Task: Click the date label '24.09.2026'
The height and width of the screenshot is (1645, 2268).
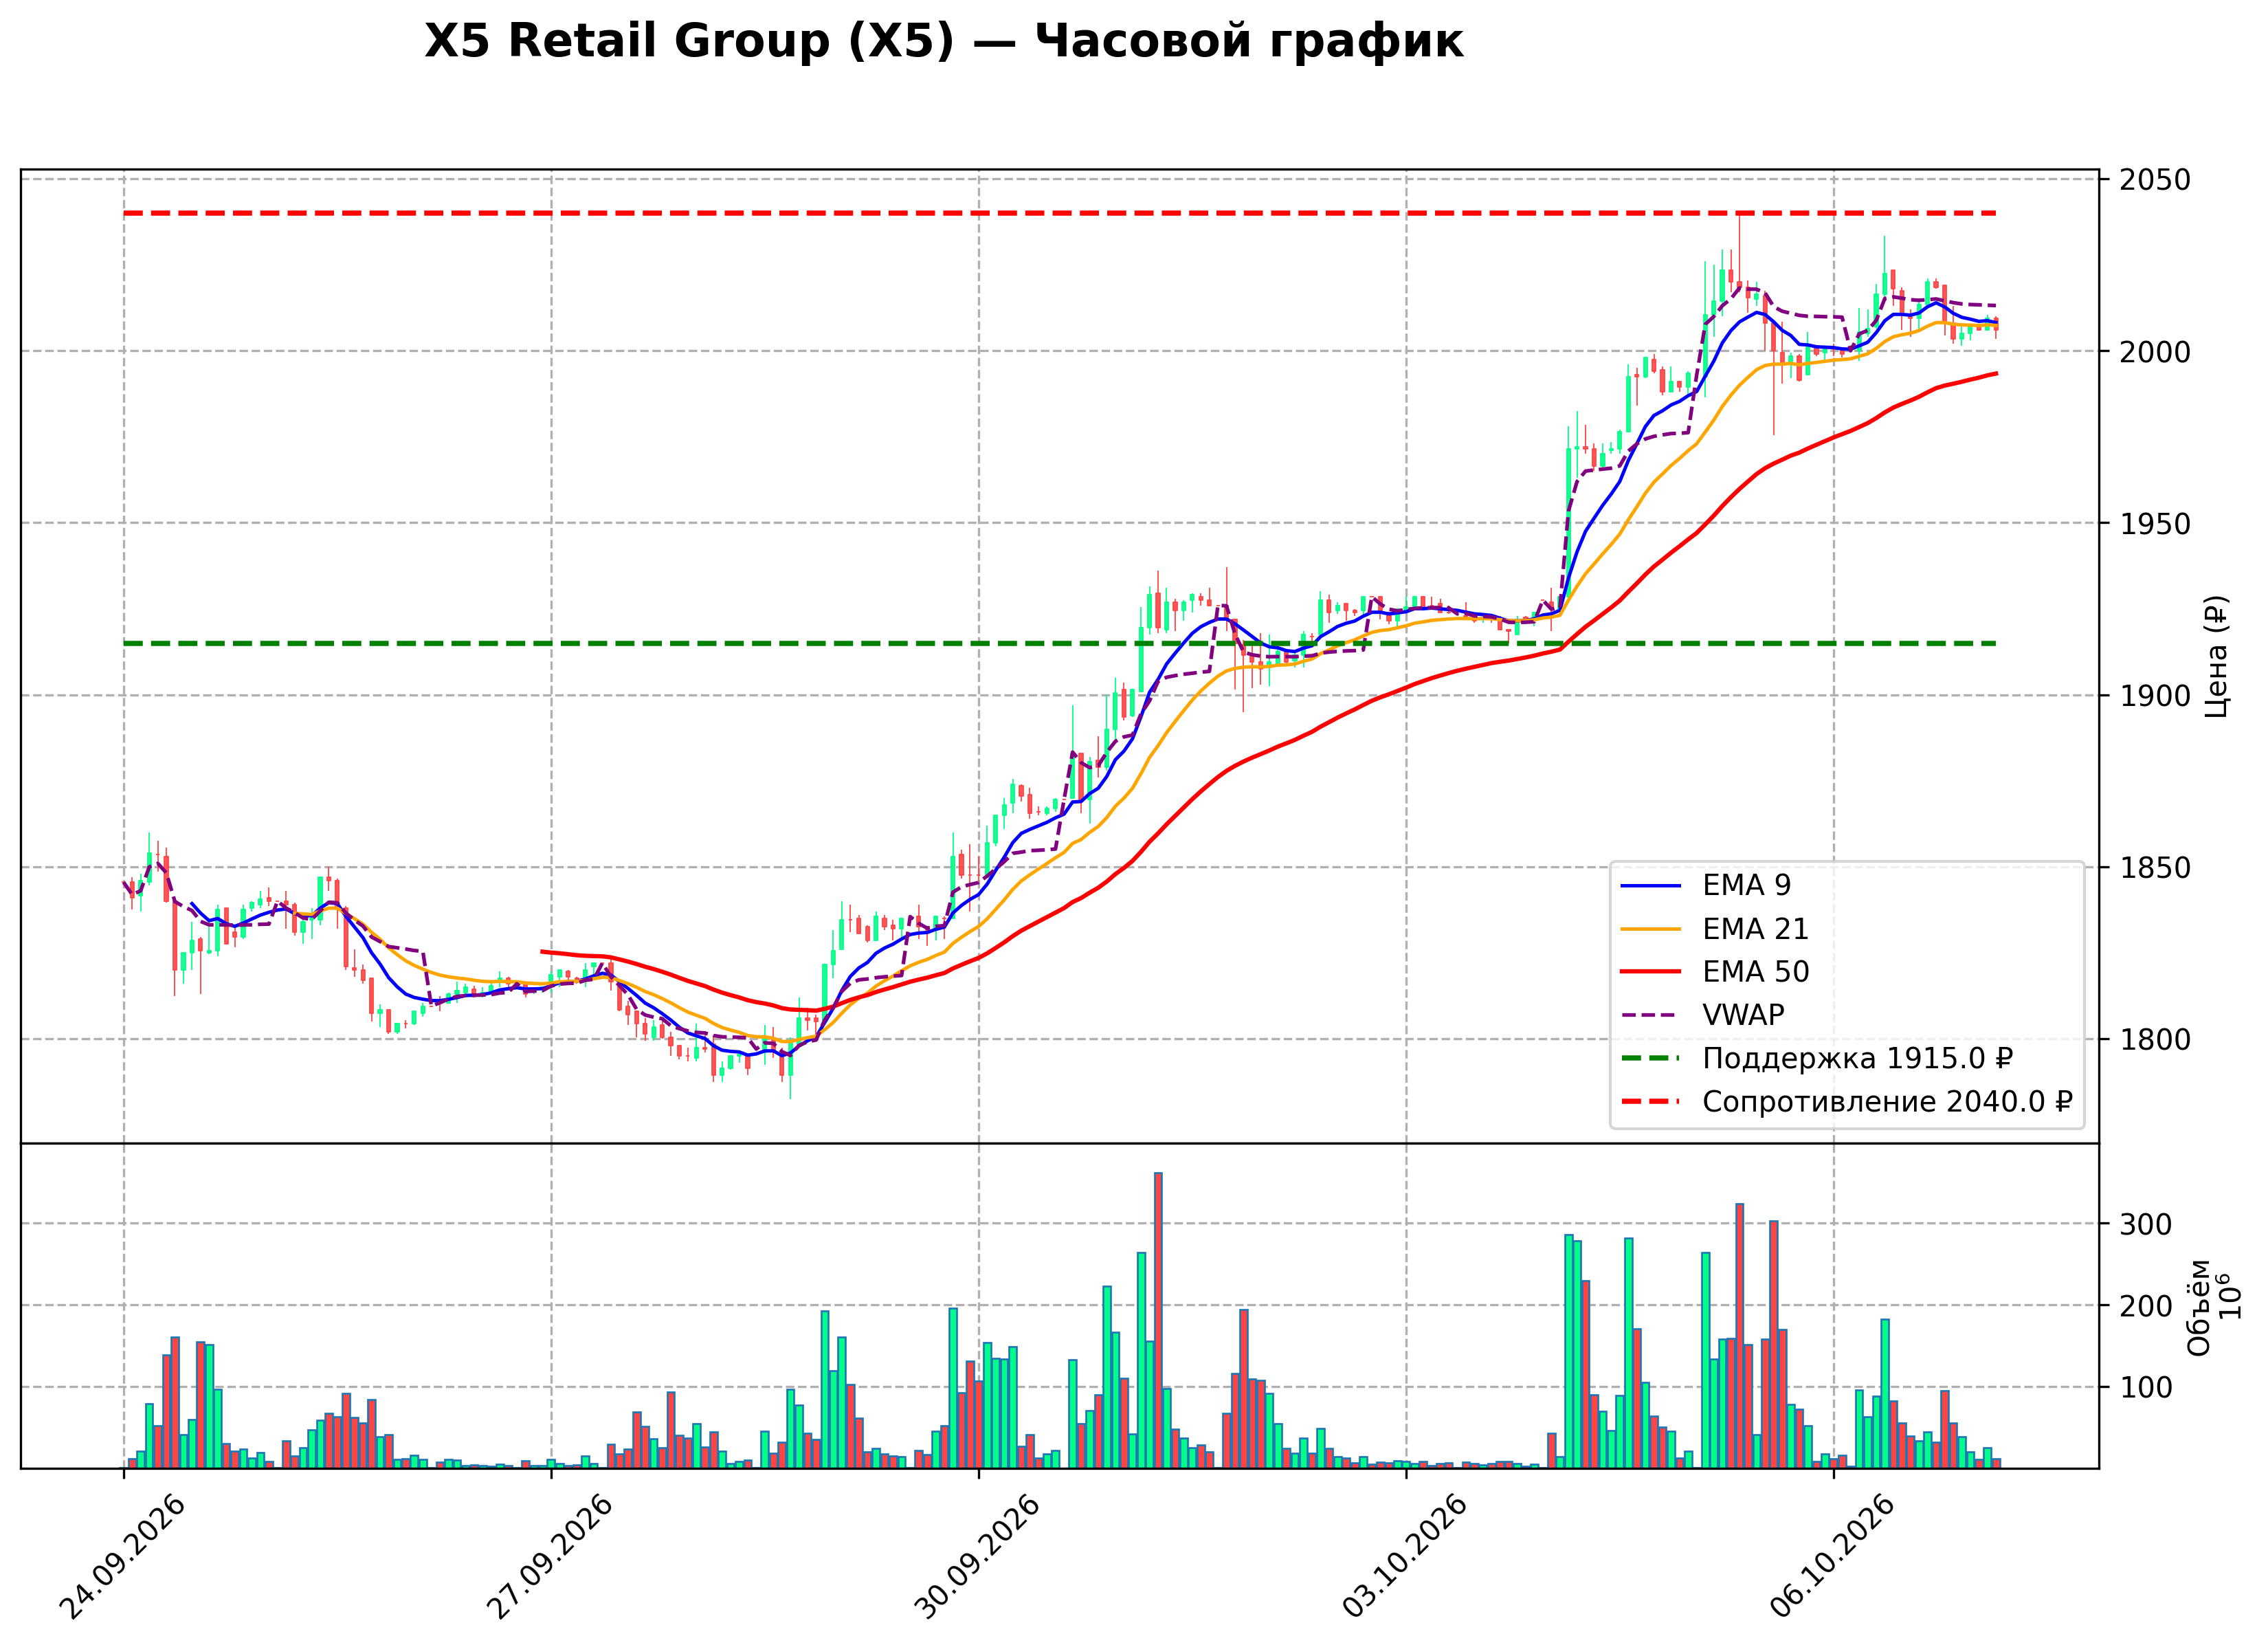Action: pos(122,1557)
